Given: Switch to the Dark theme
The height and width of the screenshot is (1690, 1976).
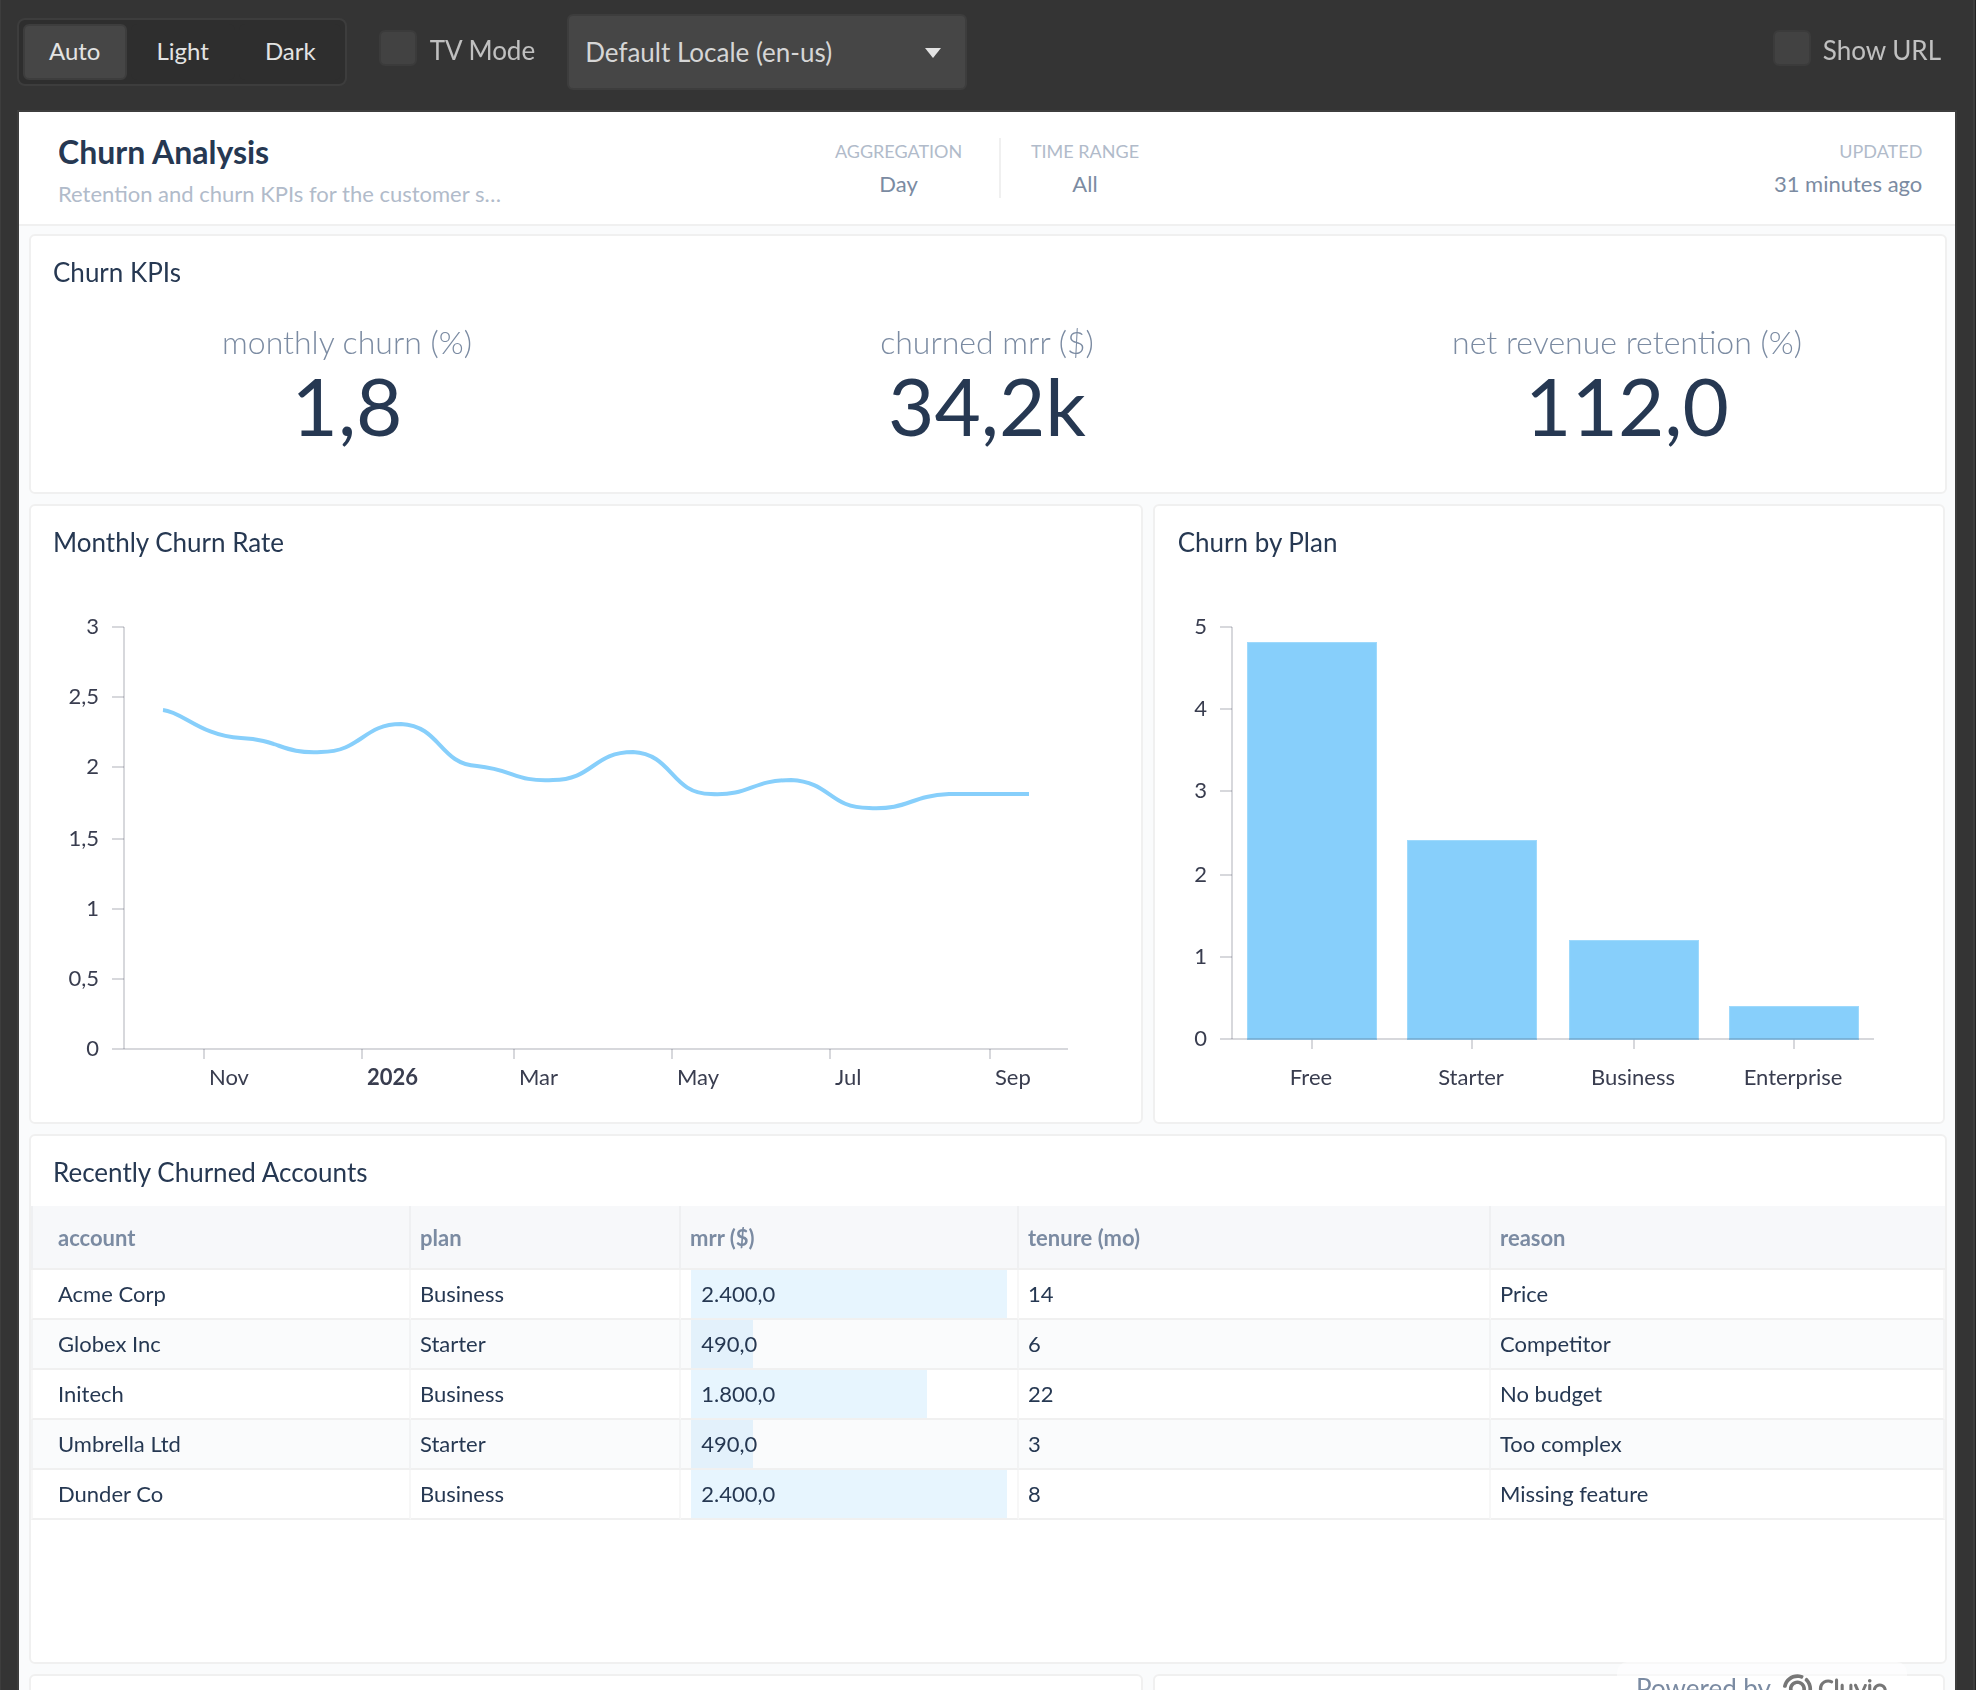Looking at the screenshot, I should [290, 52].
